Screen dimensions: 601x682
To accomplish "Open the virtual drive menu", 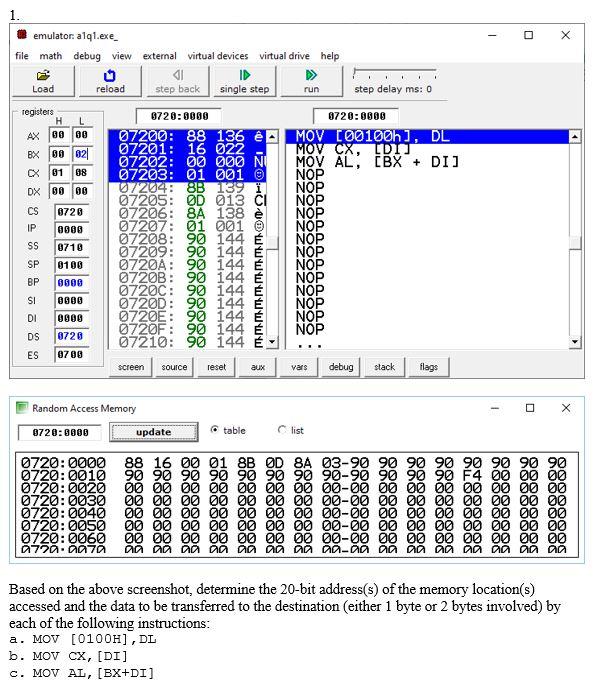I will [284, 56].
